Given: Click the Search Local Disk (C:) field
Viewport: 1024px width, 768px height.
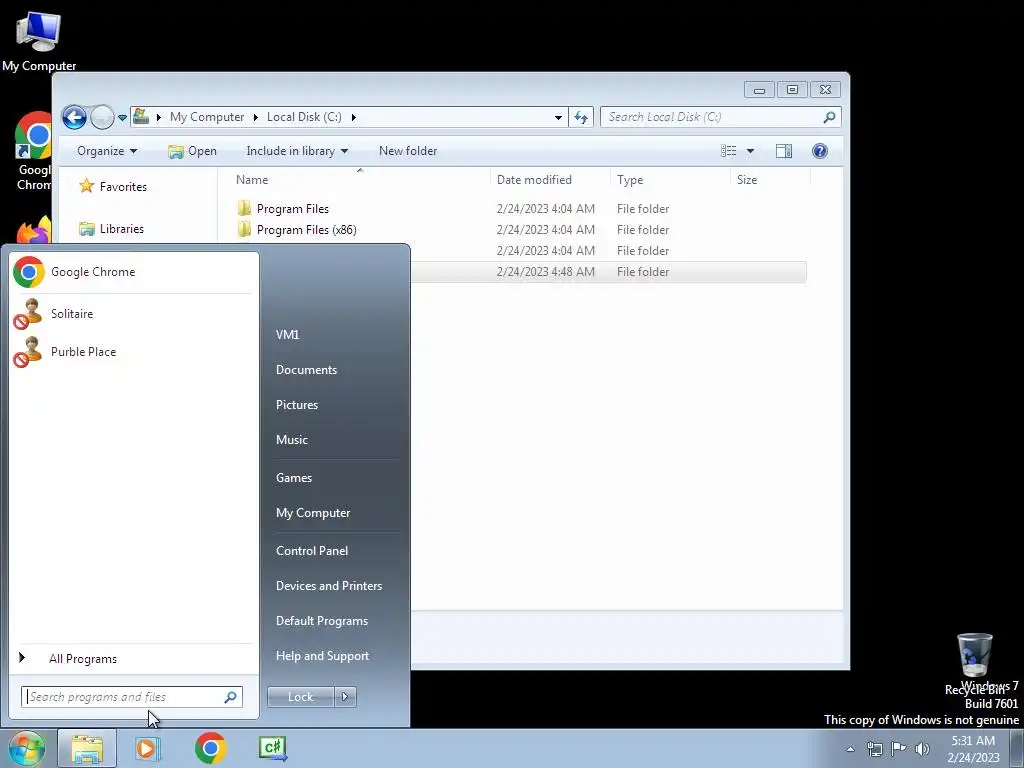Looking at the screenshot, I should point(720,117).
